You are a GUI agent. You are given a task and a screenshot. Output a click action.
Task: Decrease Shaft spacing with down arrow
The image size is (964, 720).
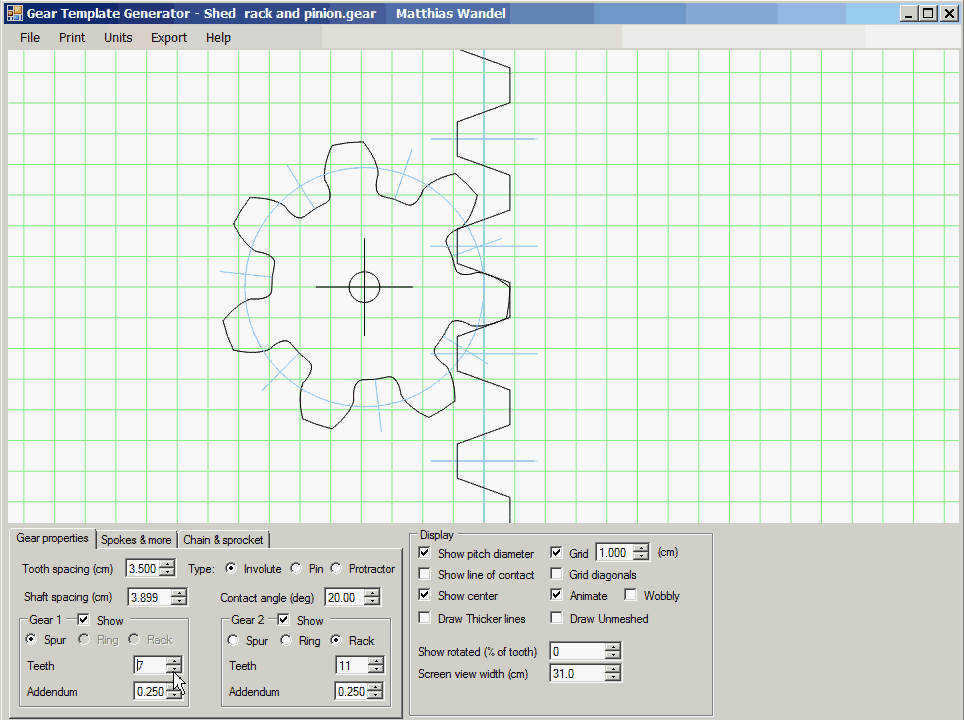pyautogui.click(x=179, y=602)
